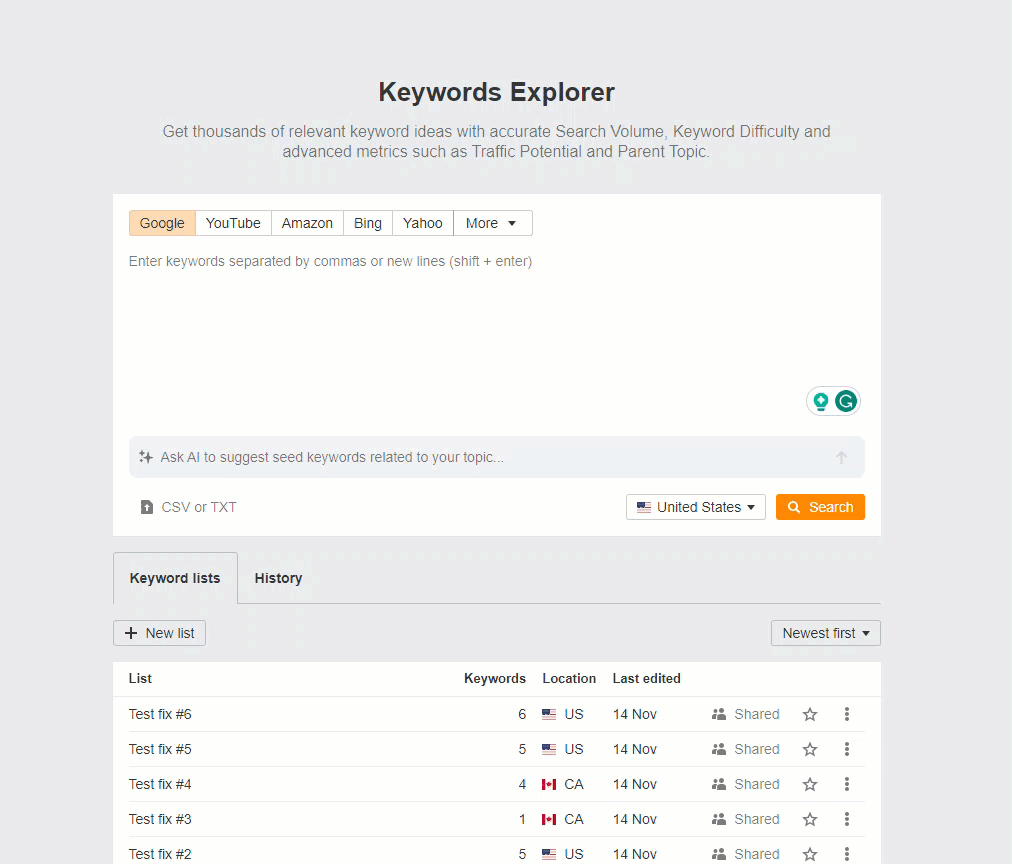Click the Grammarly G logo in the keyword box
The image size is (1012, 864).
pyautogui.click(x=846, y=400)
